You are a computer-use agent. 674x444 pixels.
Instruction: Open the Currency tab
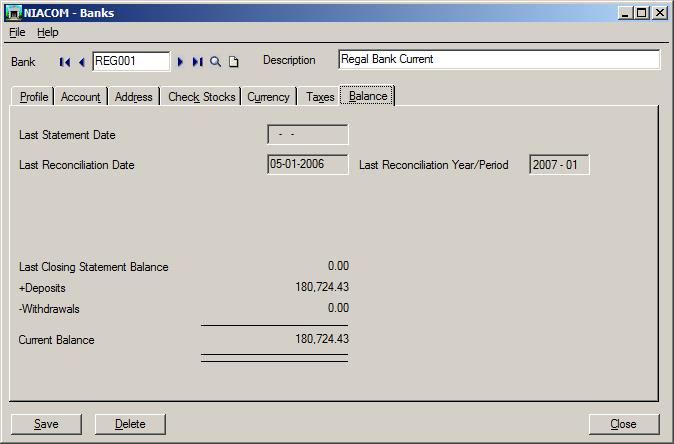(x=268, y=97)
